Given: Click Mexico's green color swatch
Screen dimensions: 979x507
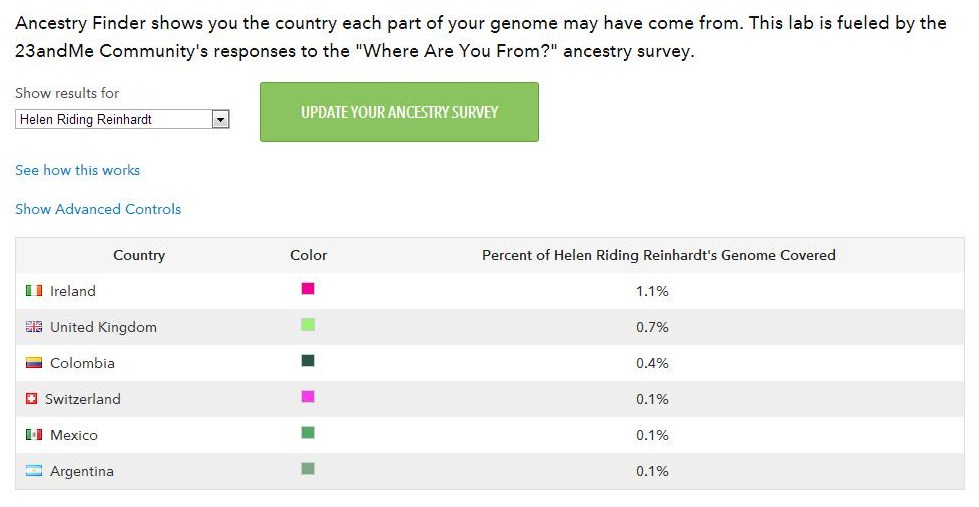Looking at the screenshot, I should [308, 433].
